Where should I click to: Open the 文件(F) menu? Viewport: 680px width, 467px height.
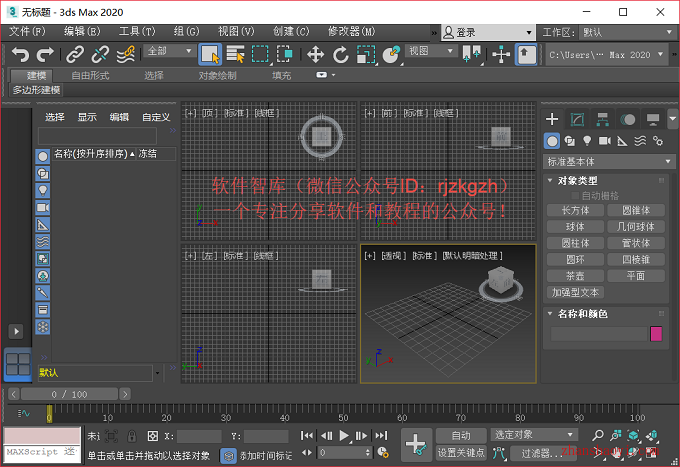[27, 32]
